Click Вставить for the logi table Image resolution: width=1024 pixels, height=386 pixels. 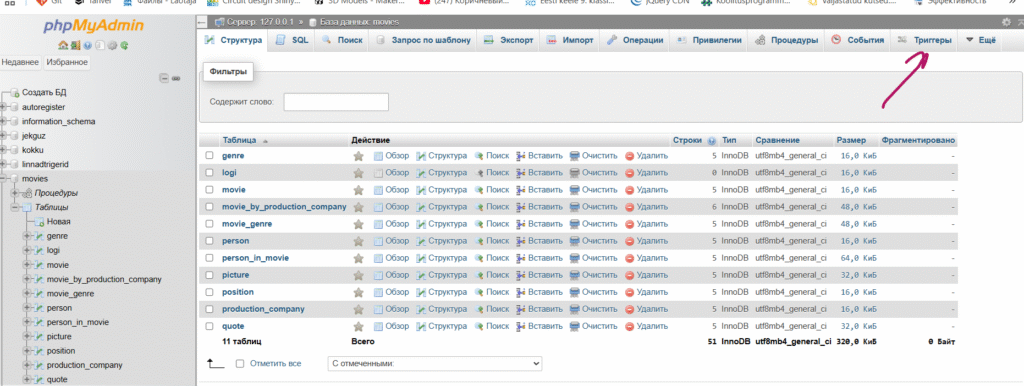click(x=539, y=172)
